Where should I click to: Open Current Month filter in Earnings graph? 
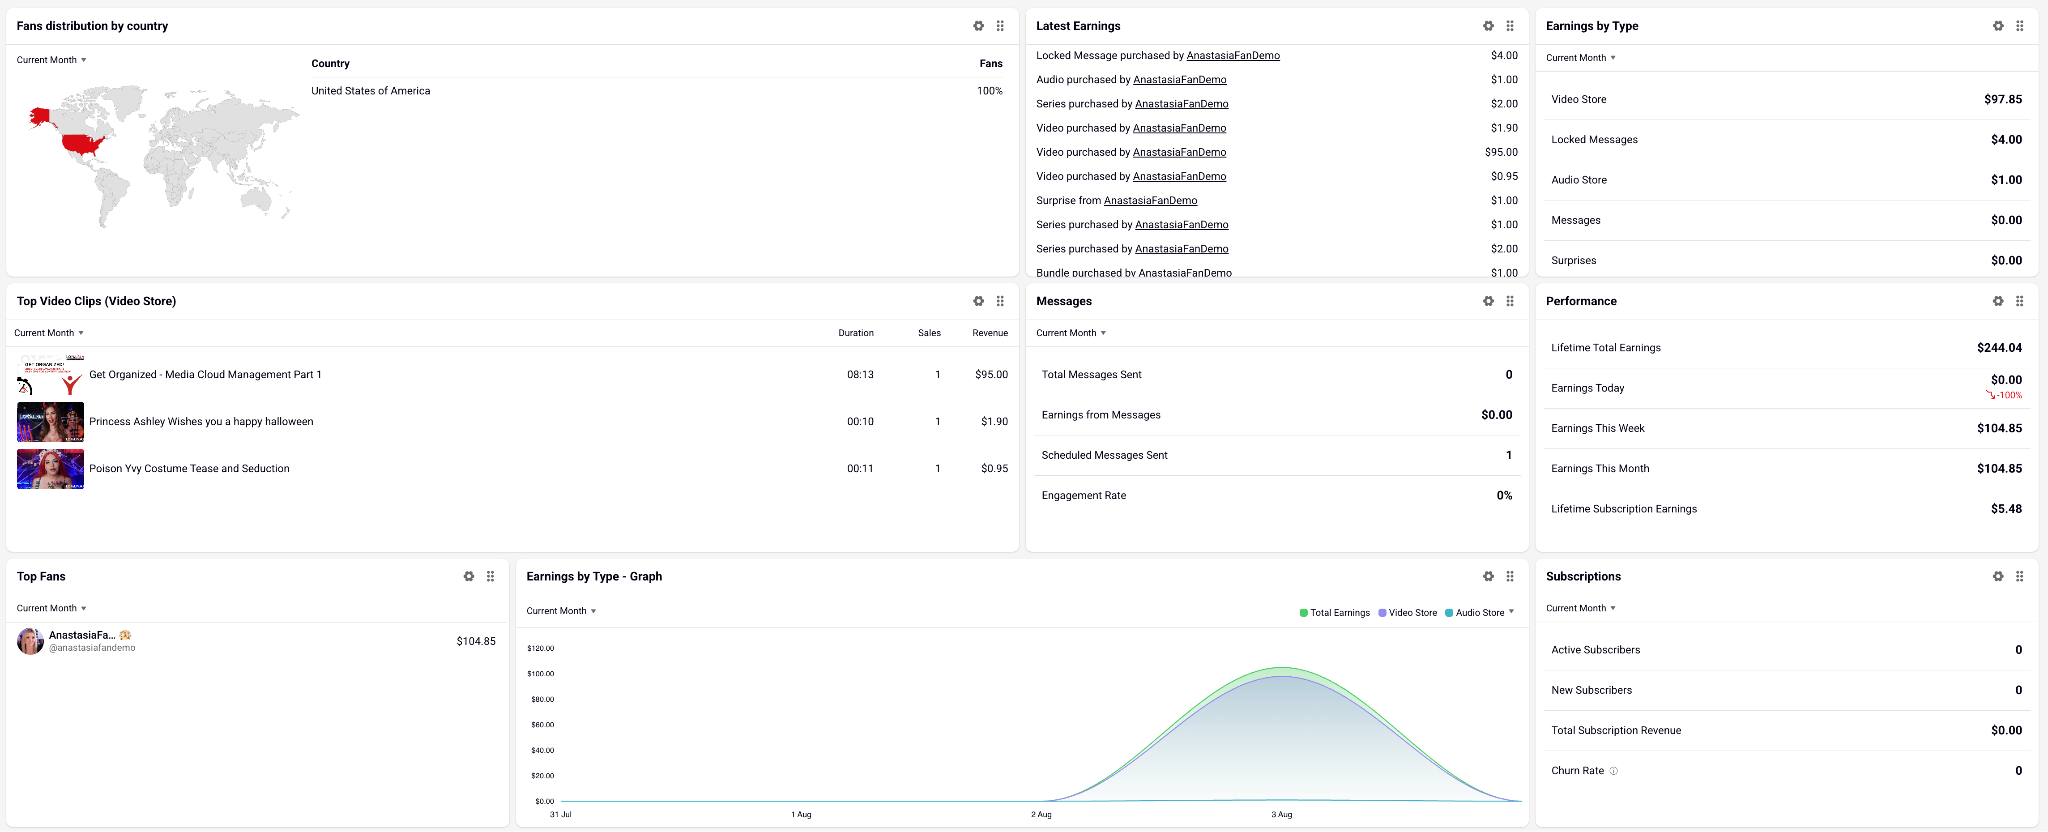[561, 611]
